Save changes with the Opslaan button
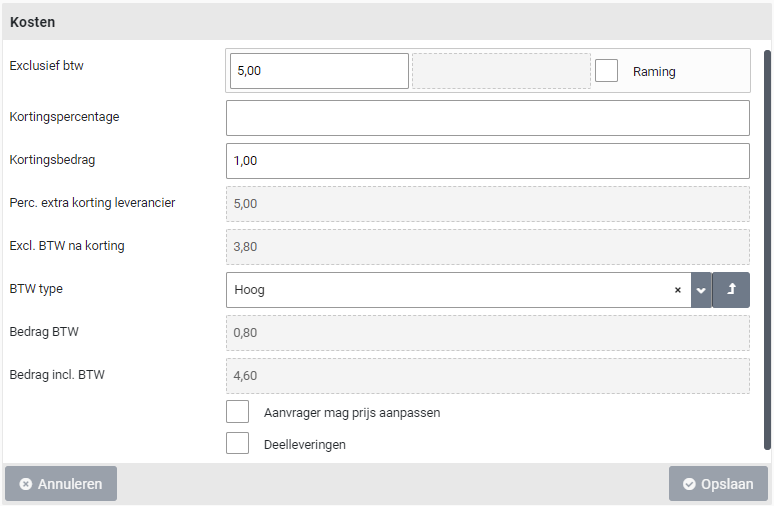 pos(718,484)
